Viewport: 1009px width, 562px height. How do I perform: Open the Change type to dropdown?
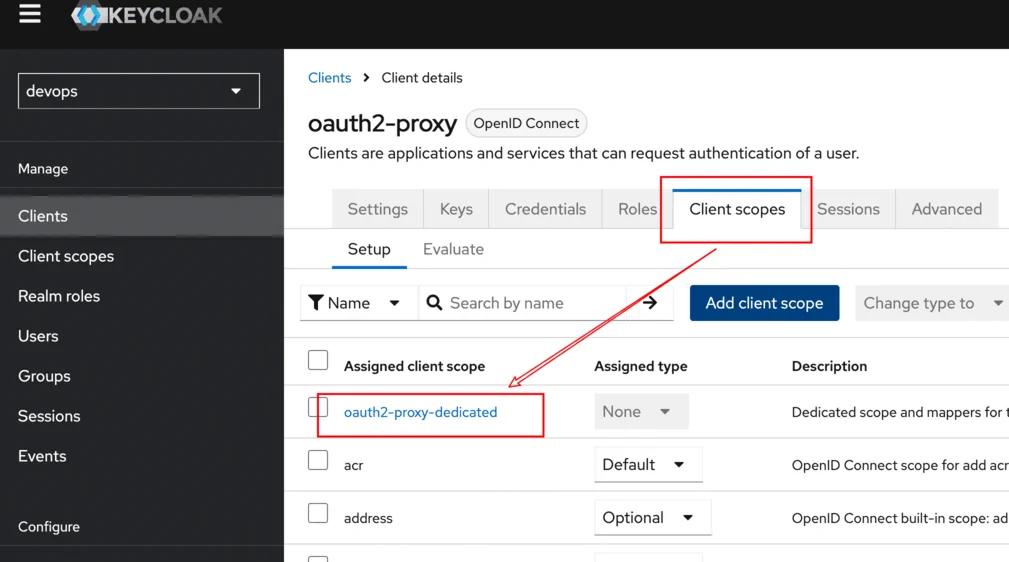(x=931, y=303)
